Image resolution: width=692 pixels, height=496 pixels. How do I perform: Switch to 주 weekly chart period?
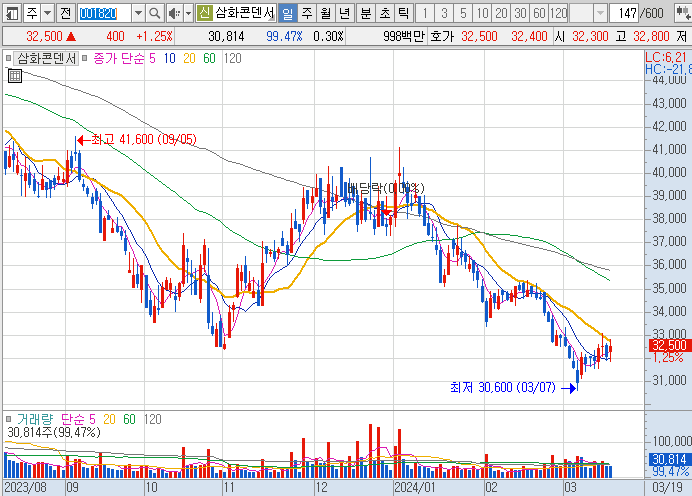[307, 13]
